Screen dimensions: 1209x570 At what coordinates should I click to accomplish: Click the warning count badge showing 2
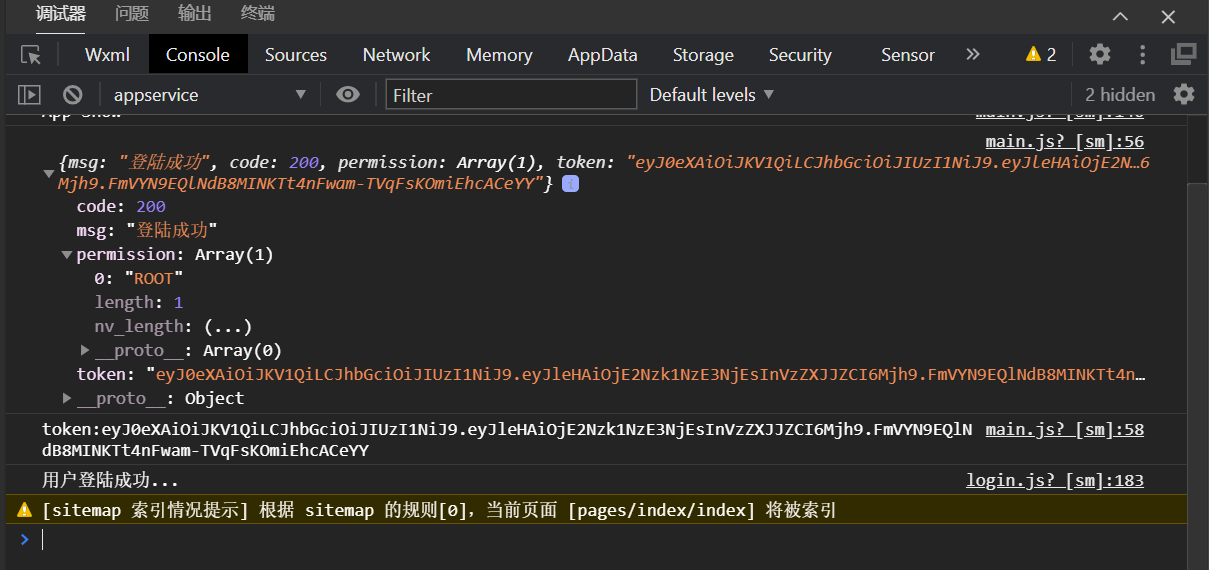[x=1041, y=55]
